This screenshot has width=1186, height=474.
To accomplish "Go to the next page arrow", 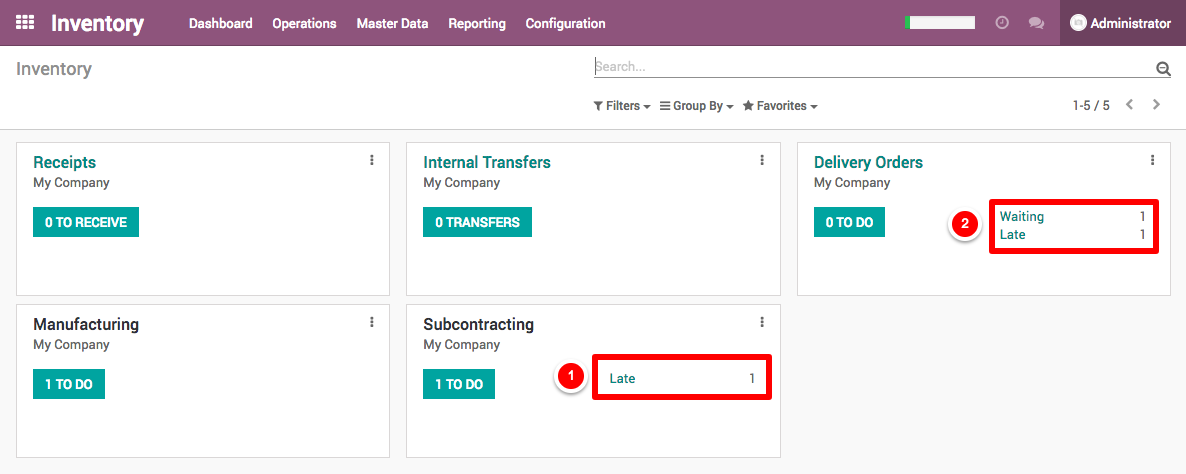I will pyautogui.click(x=1157, y=105).
